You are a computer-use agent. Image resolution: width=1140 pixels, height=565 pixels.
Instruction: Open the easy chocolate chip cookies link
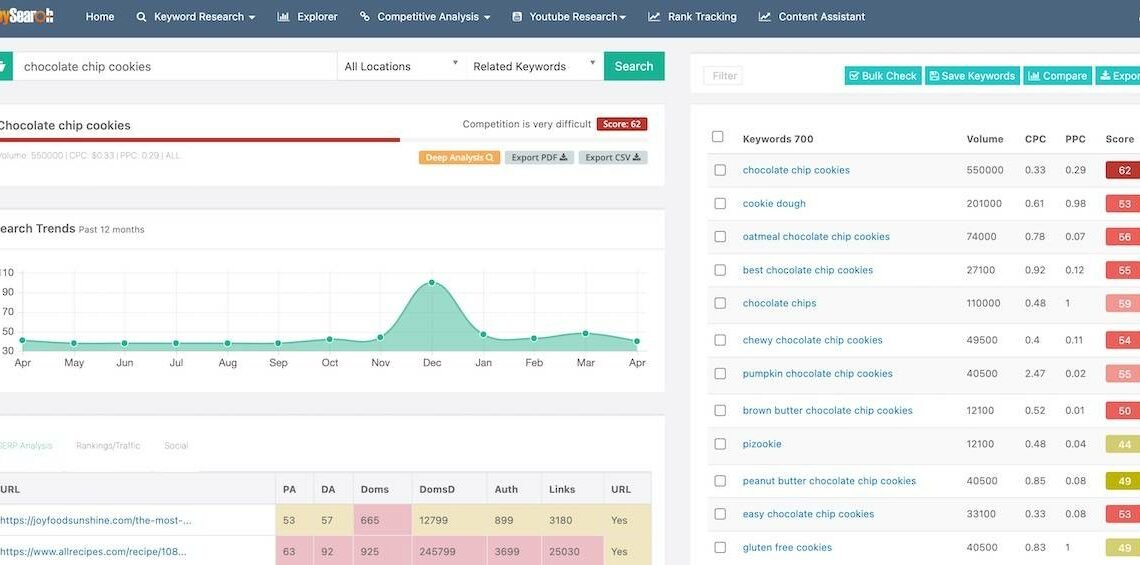coord(808,514)
